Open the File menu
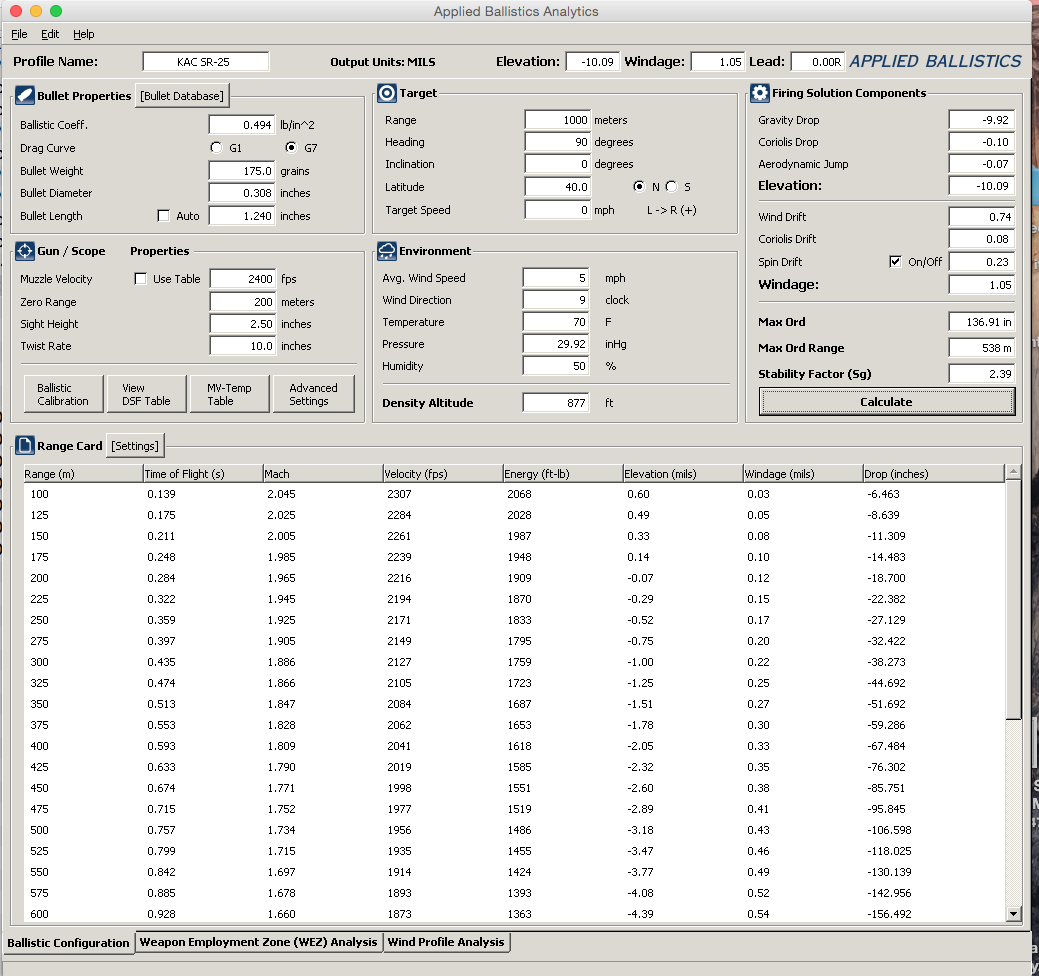This screenshot has width=1039, height=976. (19, 34)
